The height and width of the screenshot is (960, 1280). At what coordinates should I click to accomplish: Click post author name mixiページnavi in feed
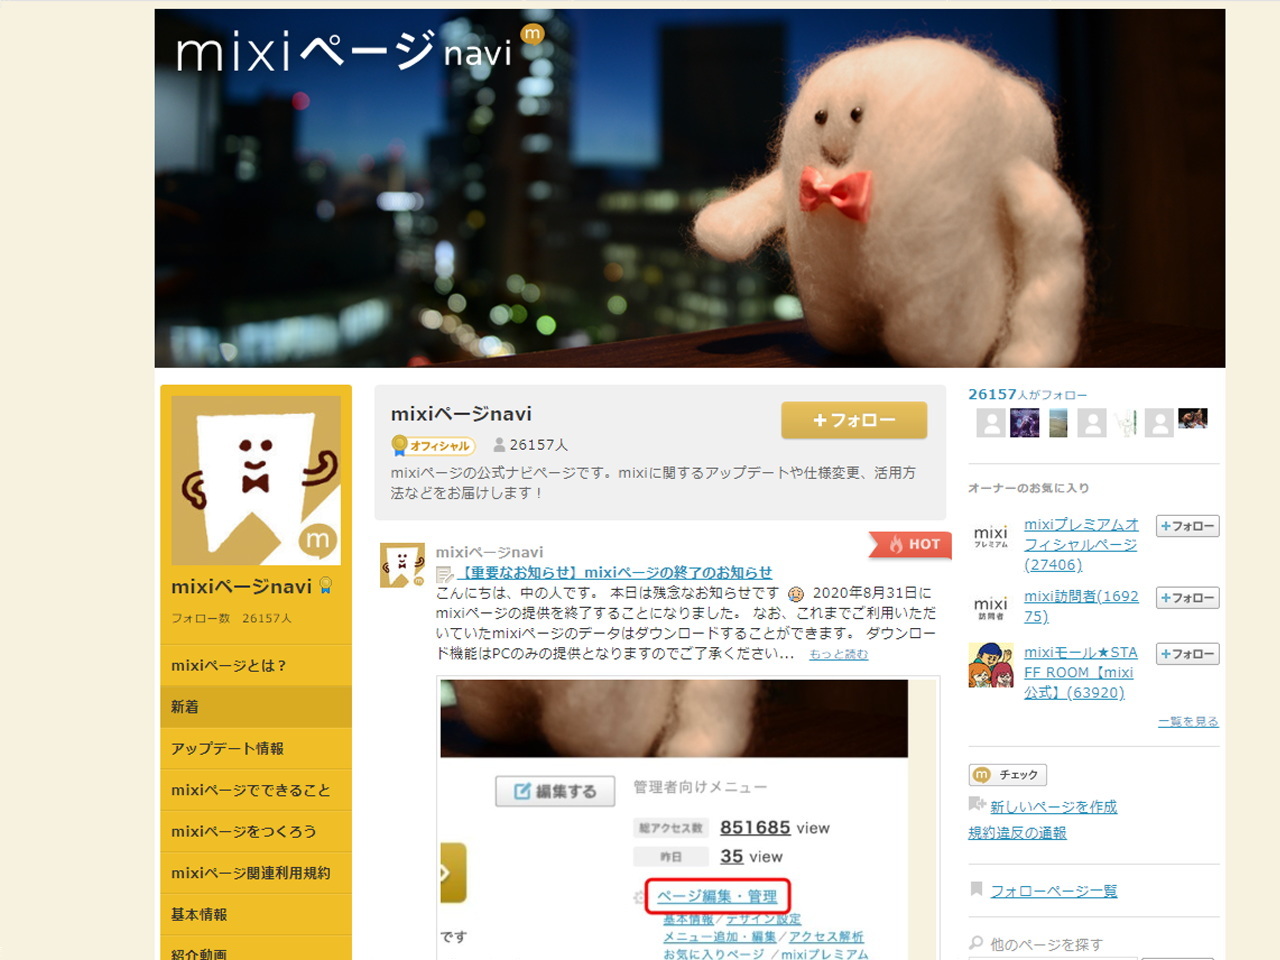point(489,552)
